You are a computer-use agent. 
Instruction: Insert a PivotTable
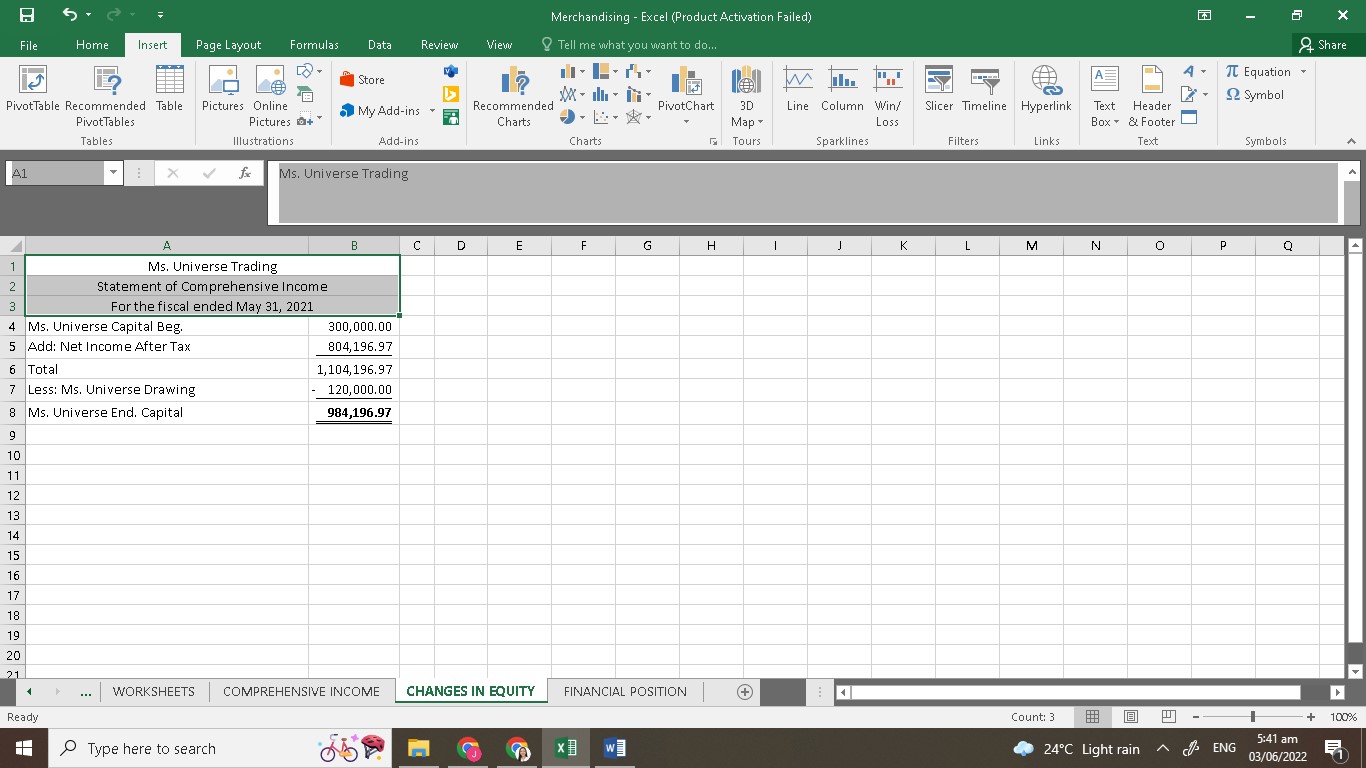point(33,92)
